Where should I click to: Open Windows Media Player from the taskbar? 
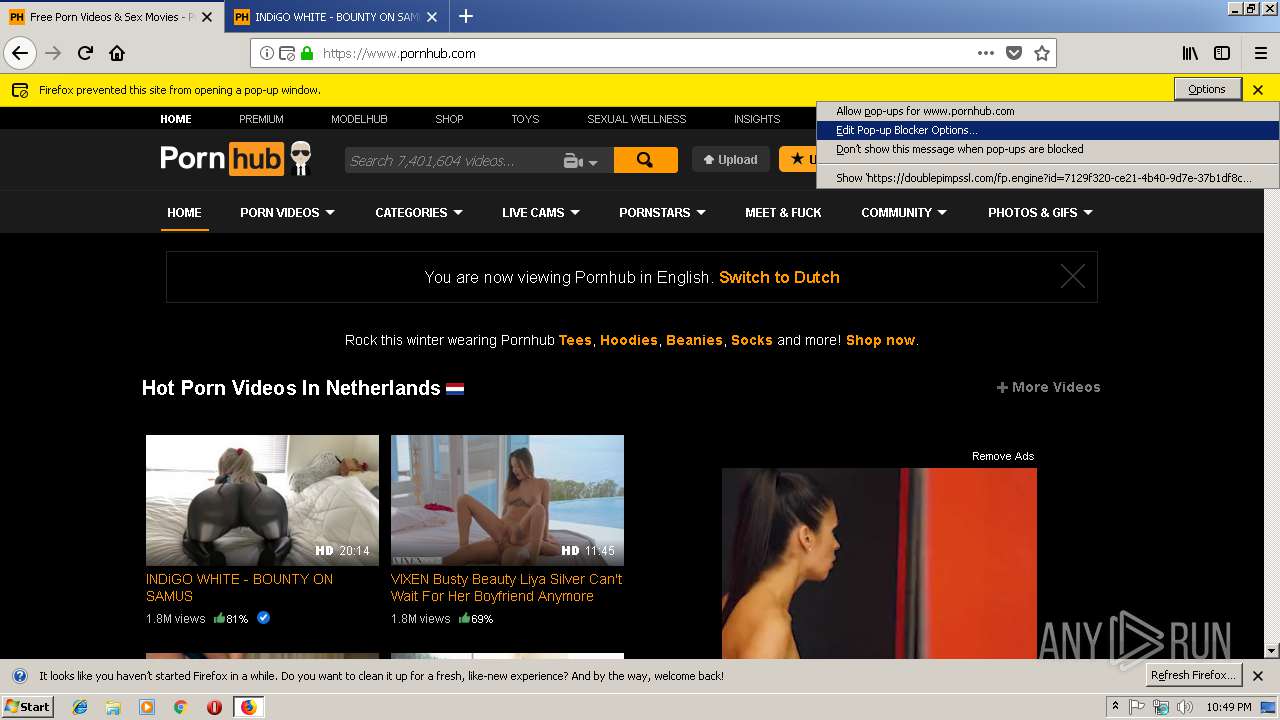tap(147, 707)
